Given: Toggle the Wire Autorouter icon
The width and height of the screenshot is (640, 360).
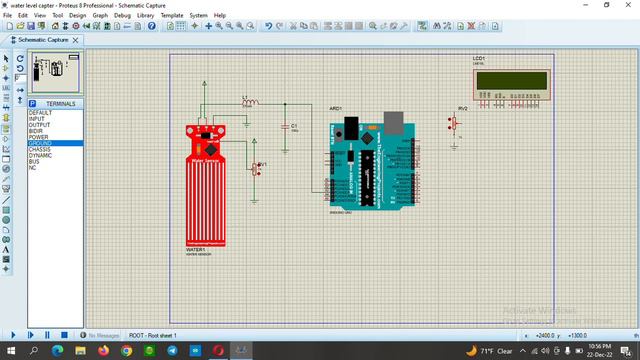Looking at the screenshot, I should (x=422, y=26).
